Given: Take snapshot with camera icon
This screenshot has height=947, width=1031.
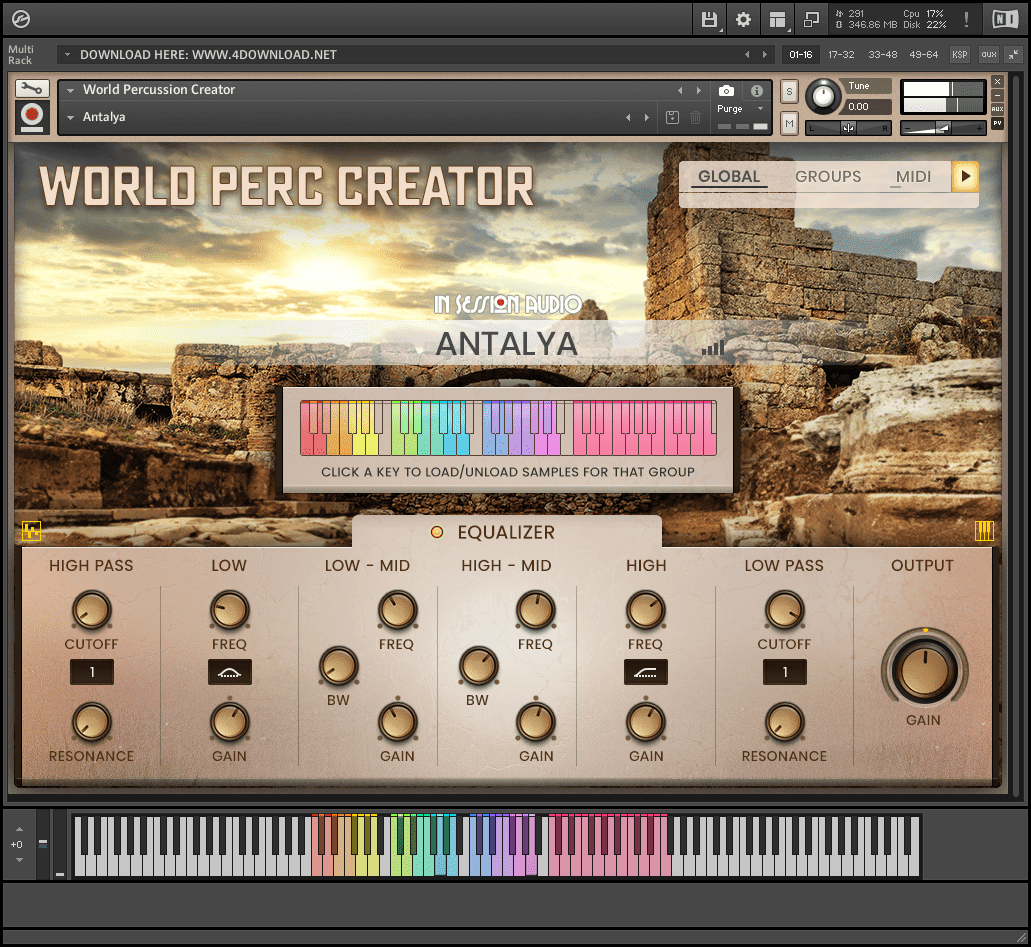Looking at the screenshot, I should pos(726,91).
